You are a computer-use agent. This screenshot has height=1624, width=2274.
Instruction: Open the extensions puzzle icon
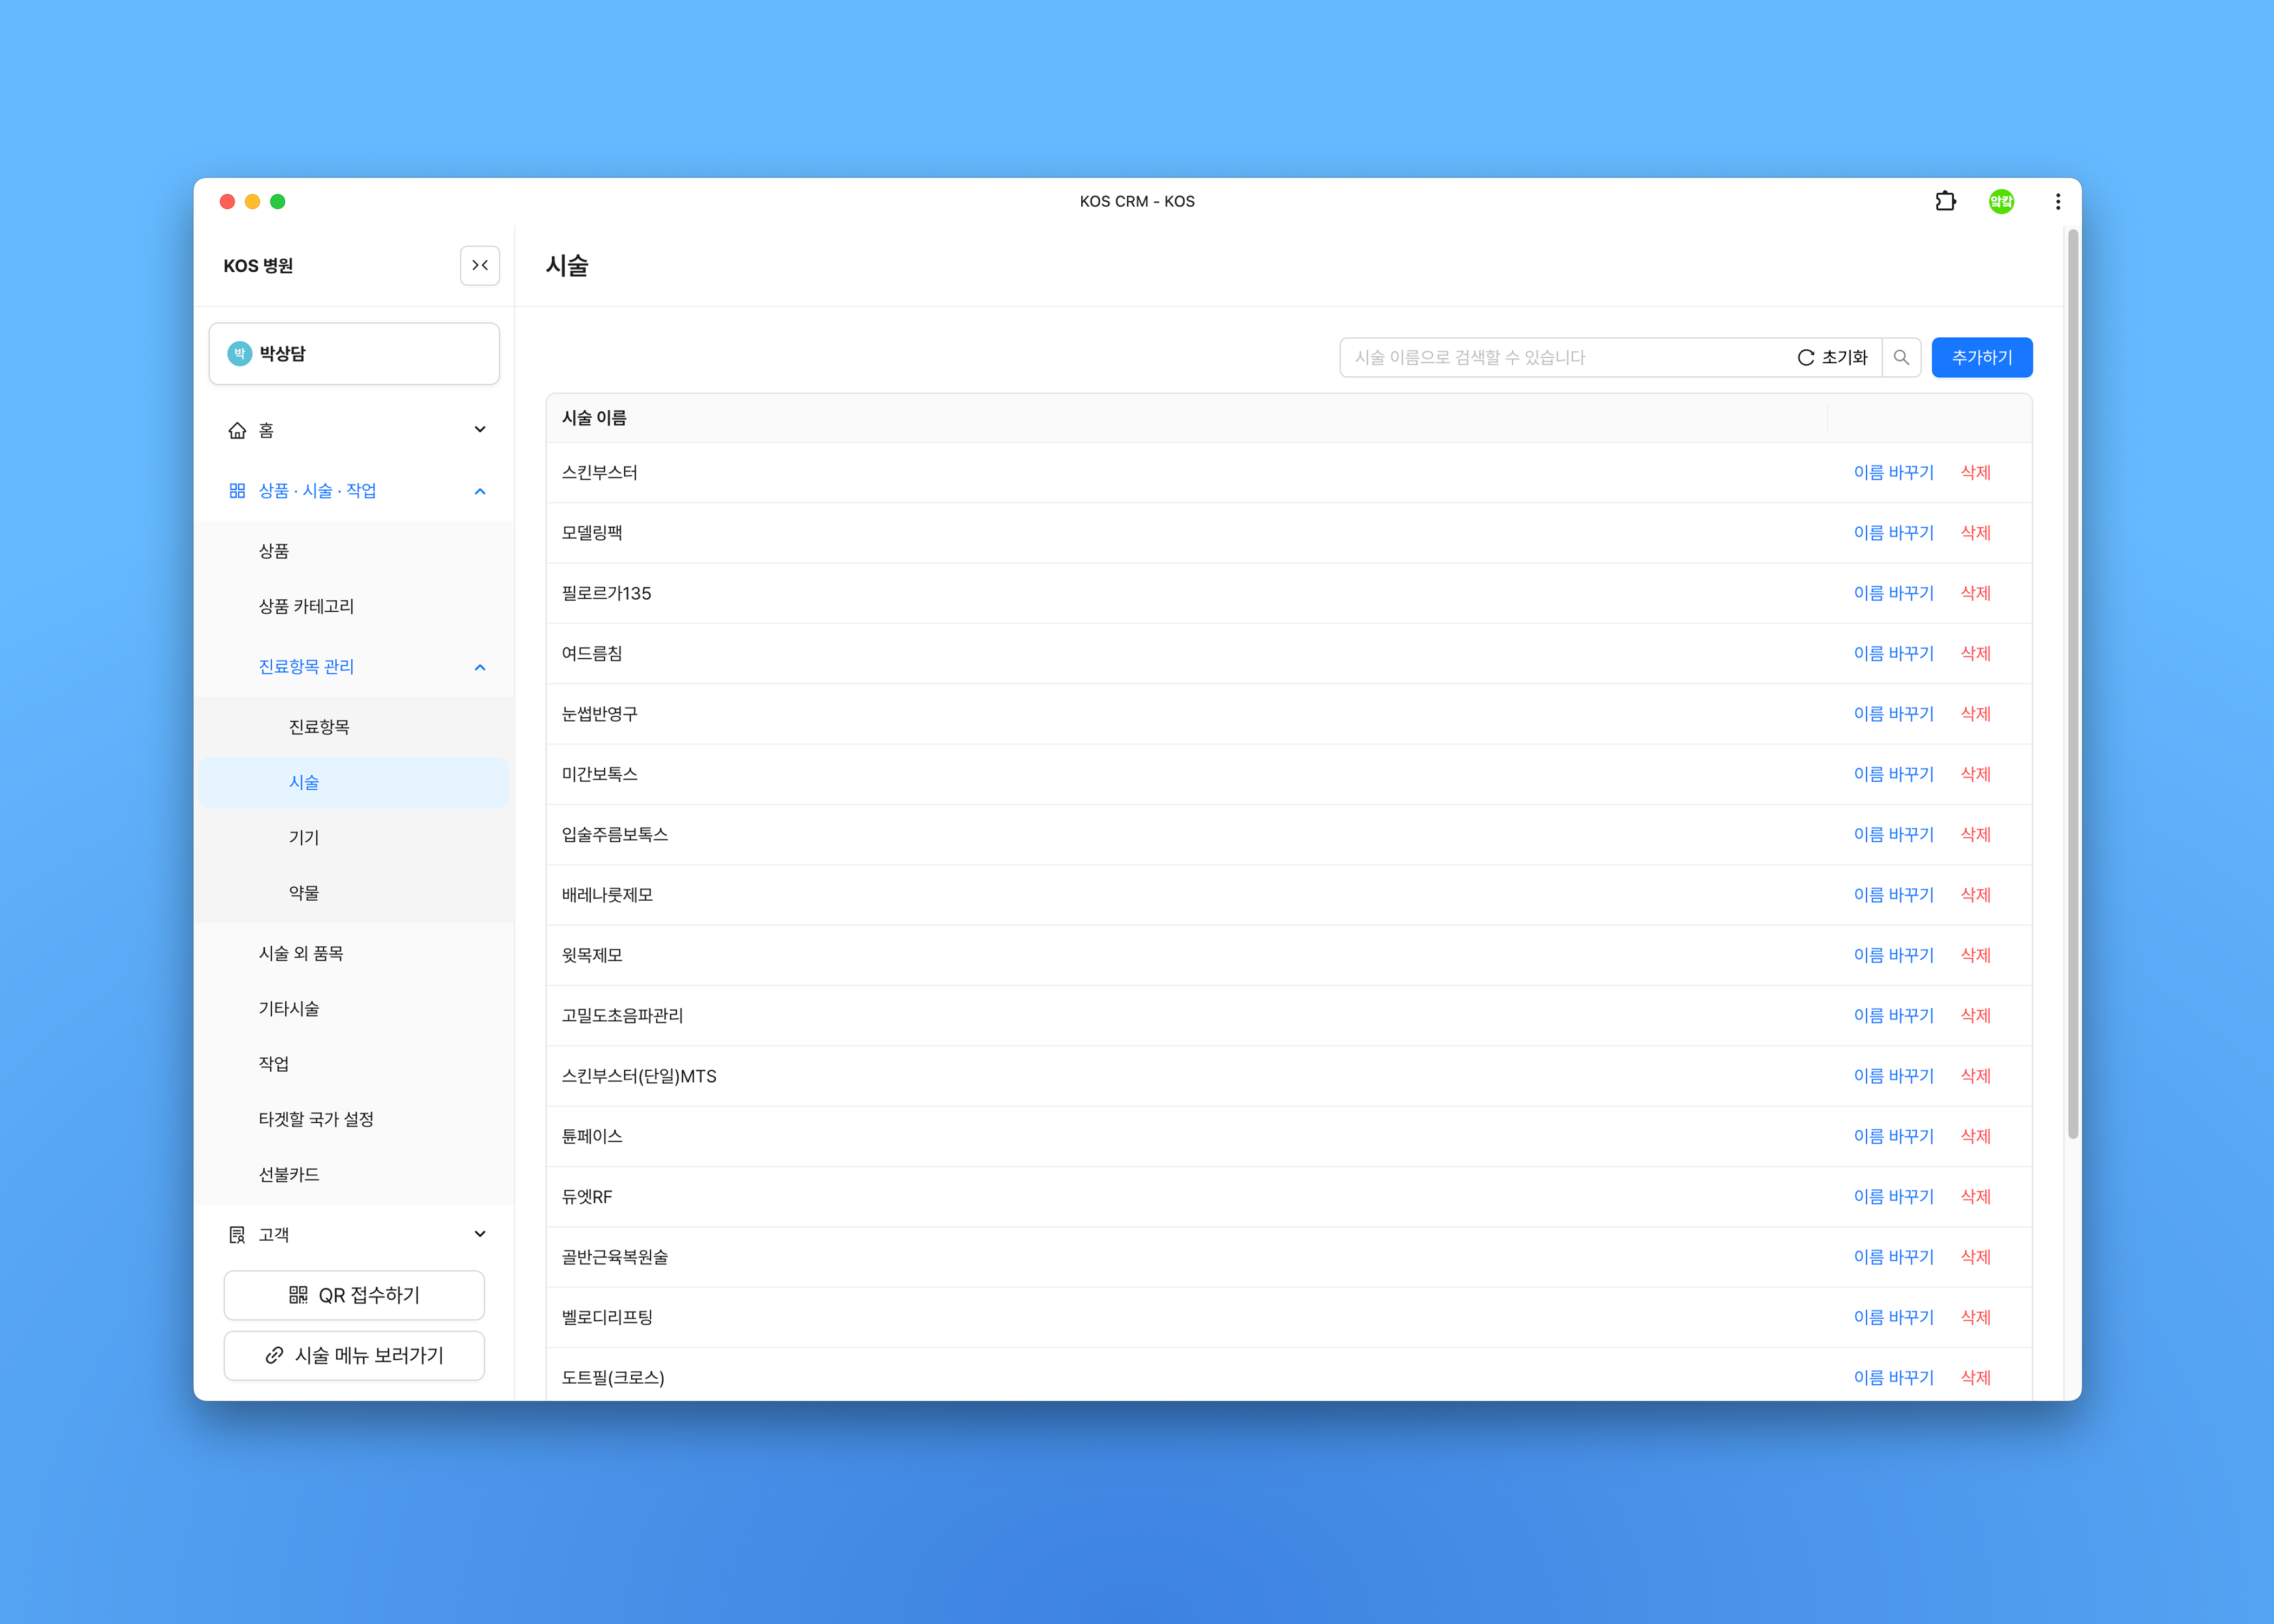(x=1945, y=202)
